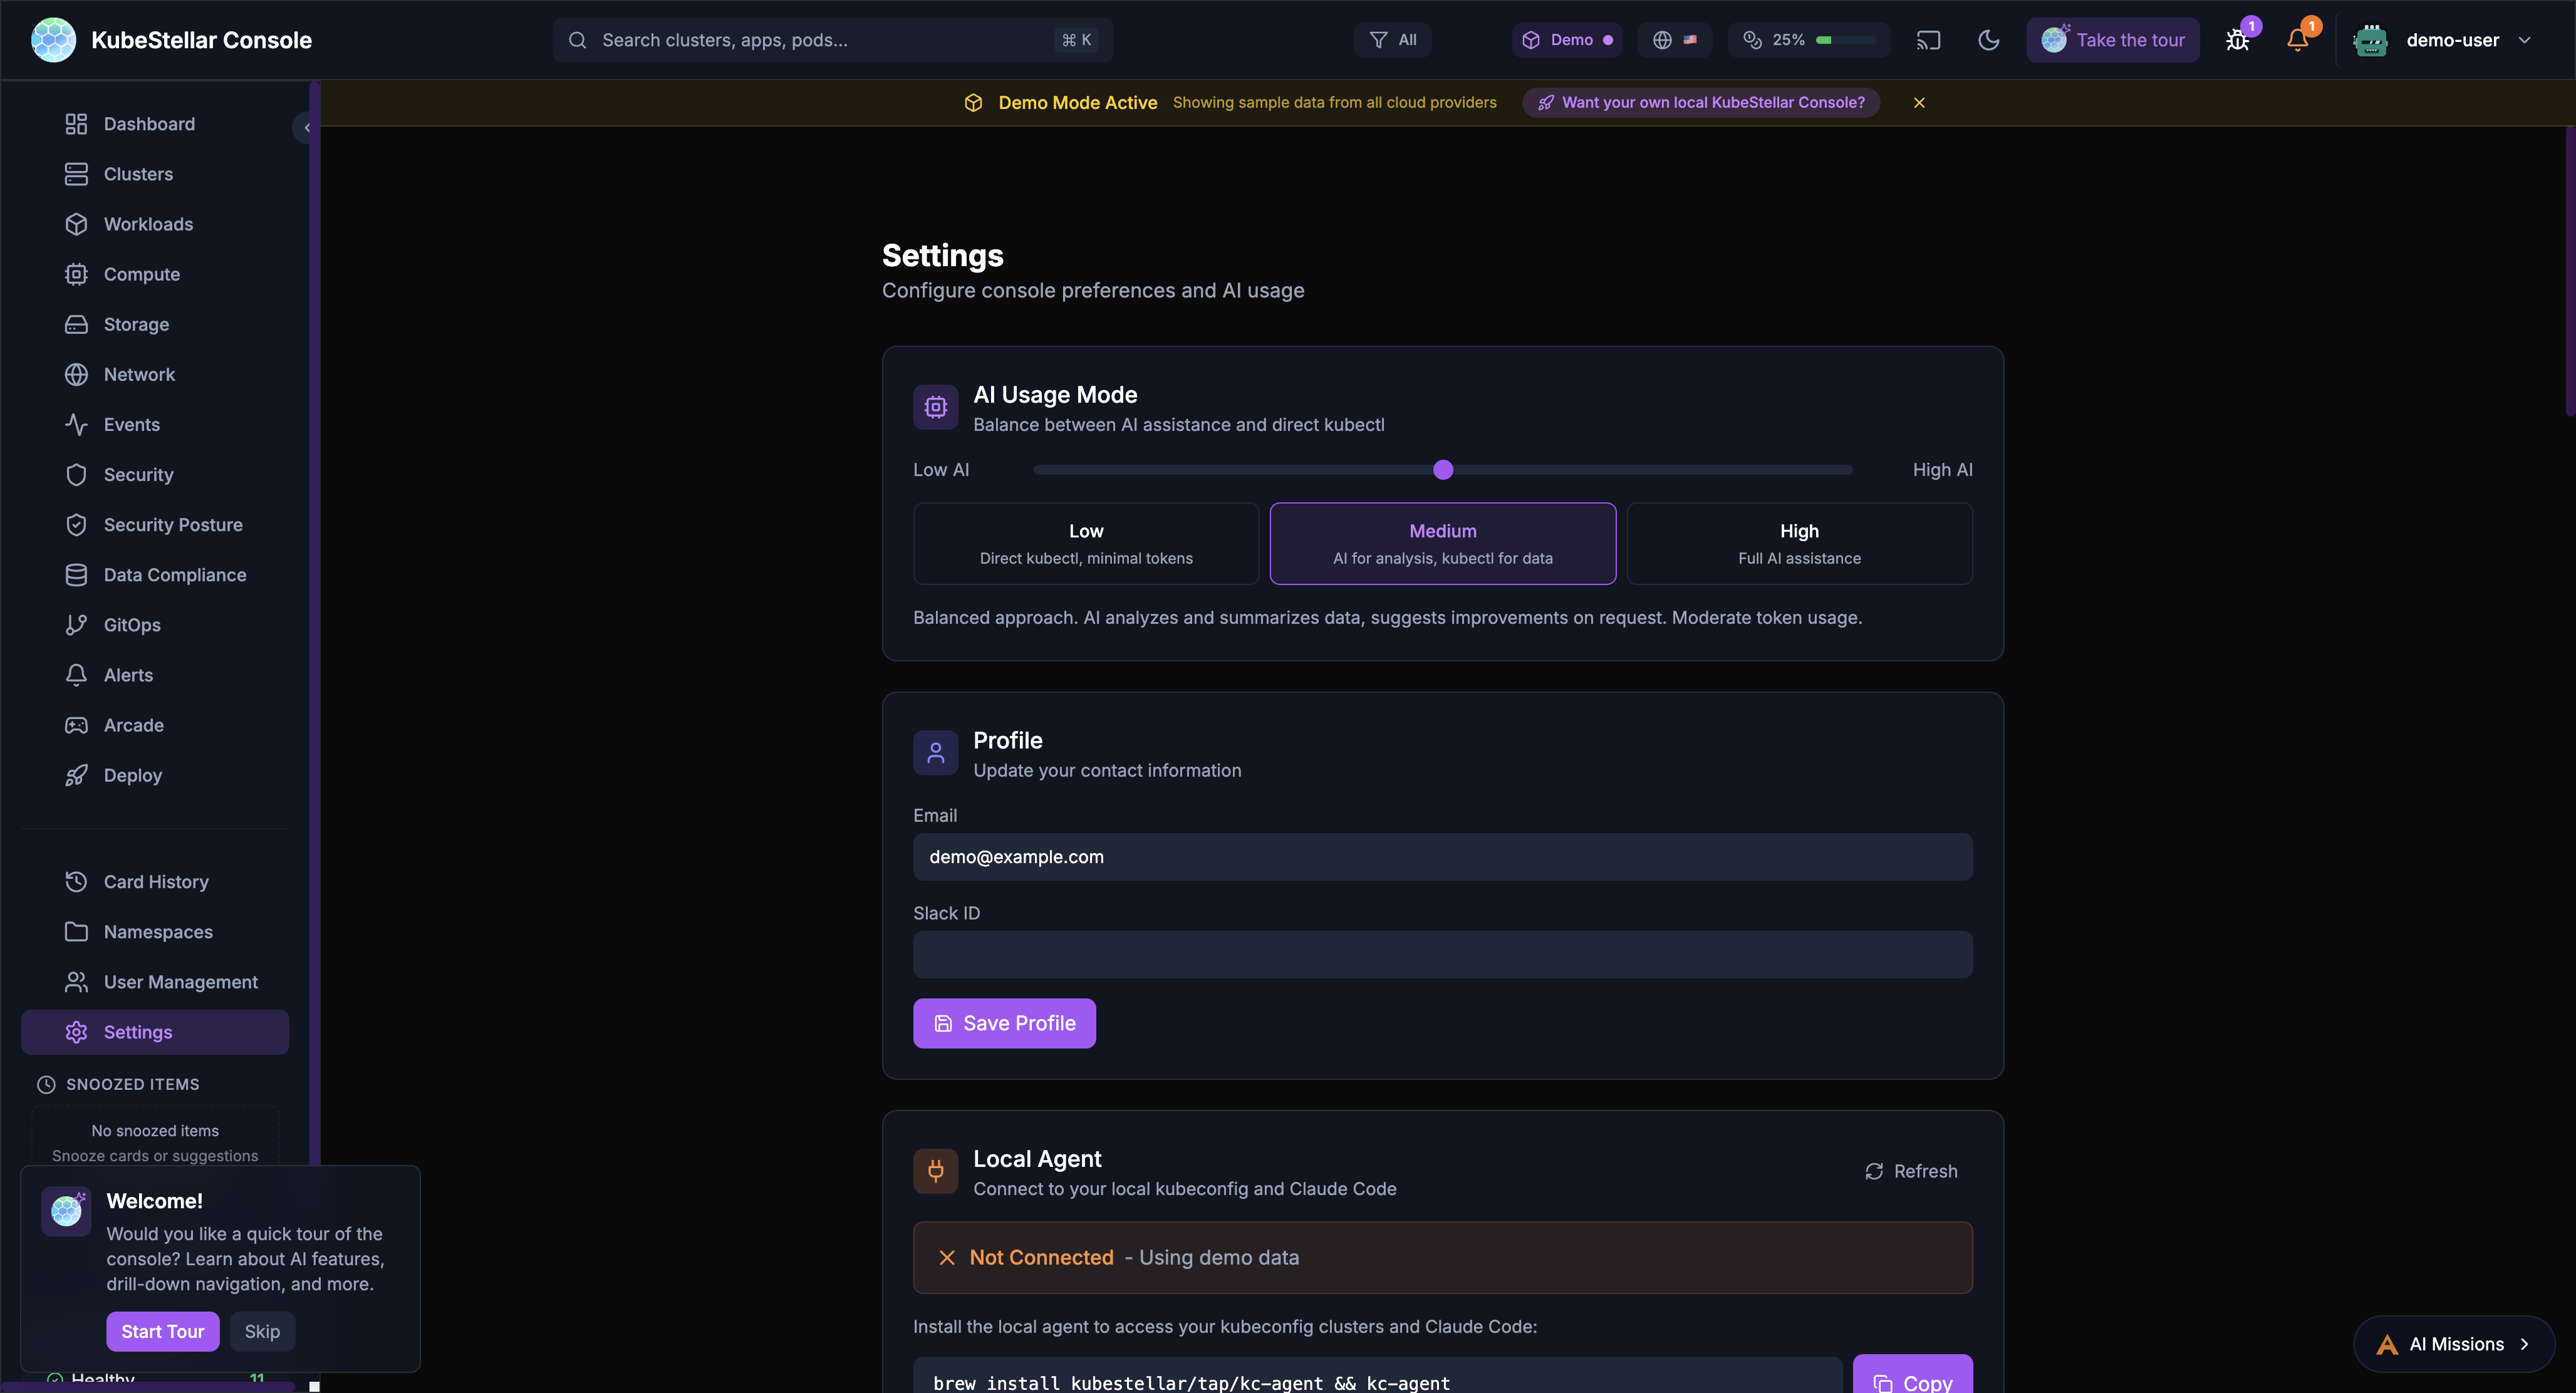The height and width of the screenshot is (1393, 2576).
Task: Select the GitOps sidebar icon
Action: click(x=78, y=624)
